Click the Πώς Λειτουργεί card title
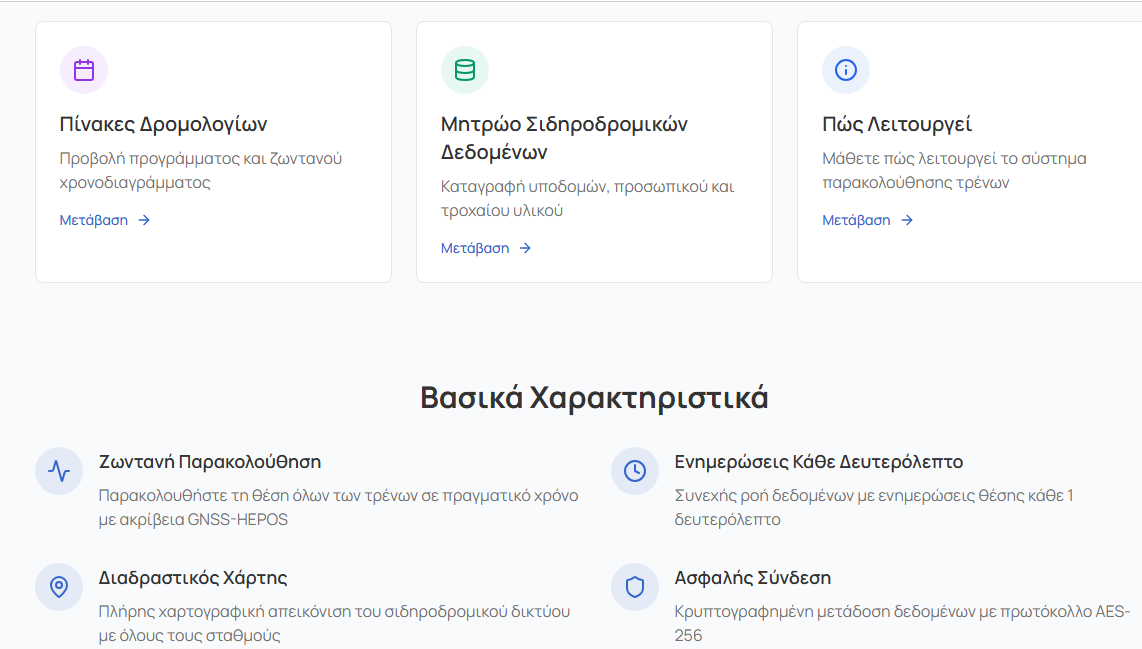 (897, 125)
